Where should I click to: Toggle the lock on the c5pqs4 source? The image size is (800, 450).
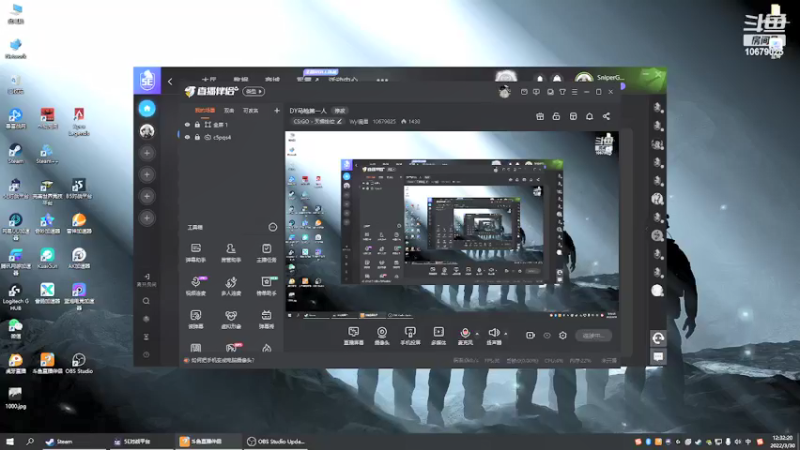197,137
